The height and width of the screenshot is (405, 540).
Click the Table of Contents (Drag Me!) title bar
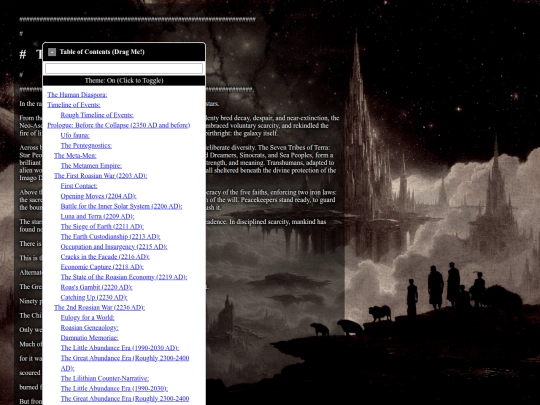coord(124,52)
